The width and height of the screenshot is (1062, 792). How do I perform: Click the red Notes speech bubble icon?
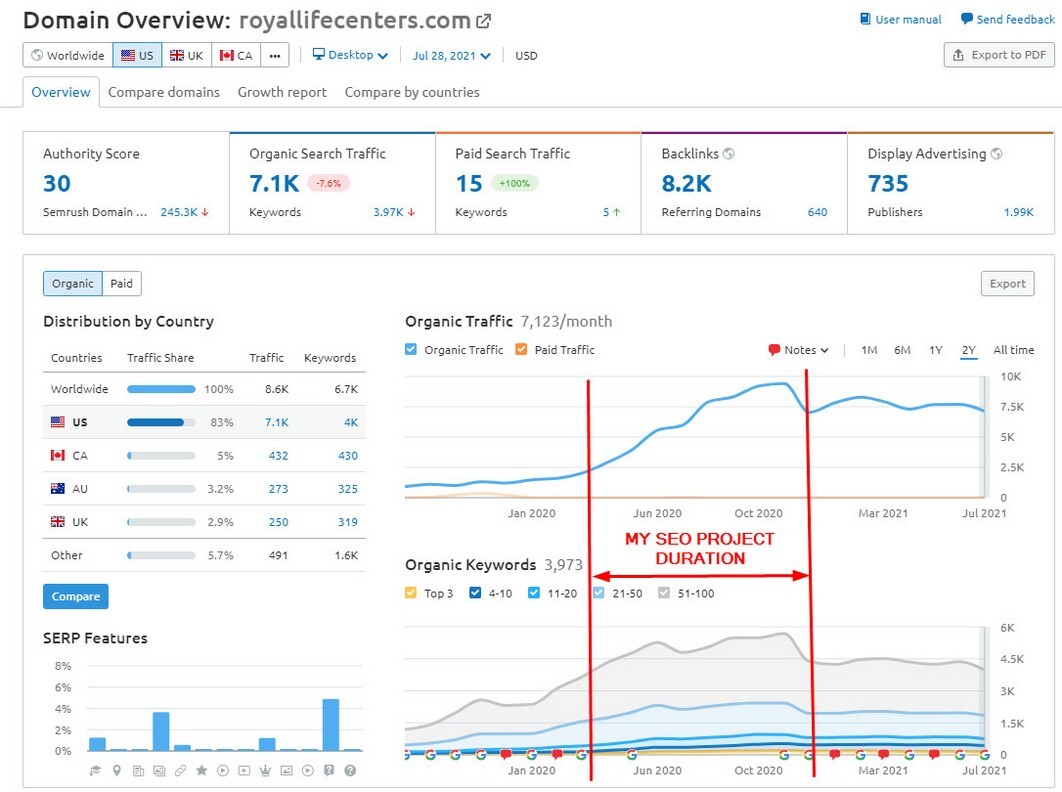(x=774, y=350)
